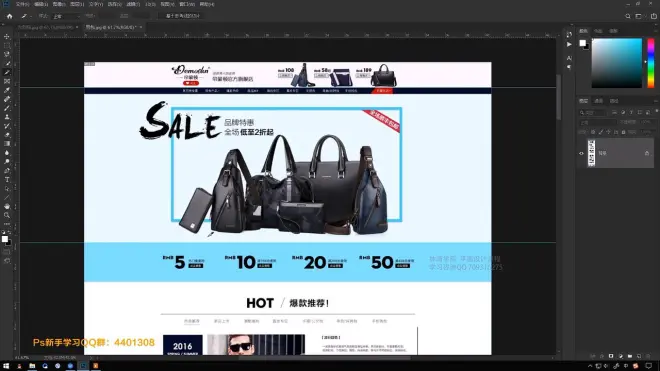This screenshot has height=371, width=660.
Task: Select the Move tool in toolbar
Action: click(x=7, y=37)
